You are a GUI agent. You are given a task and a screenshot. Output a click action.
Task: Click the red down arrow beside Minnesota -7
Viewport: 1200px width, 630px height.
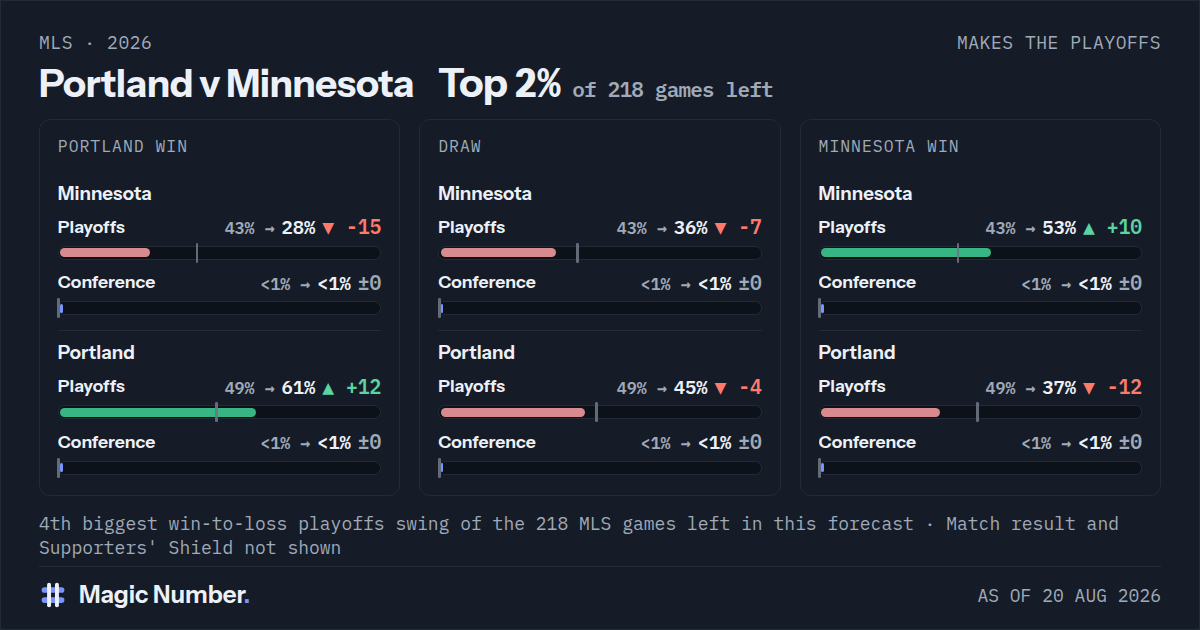[720, 228]
